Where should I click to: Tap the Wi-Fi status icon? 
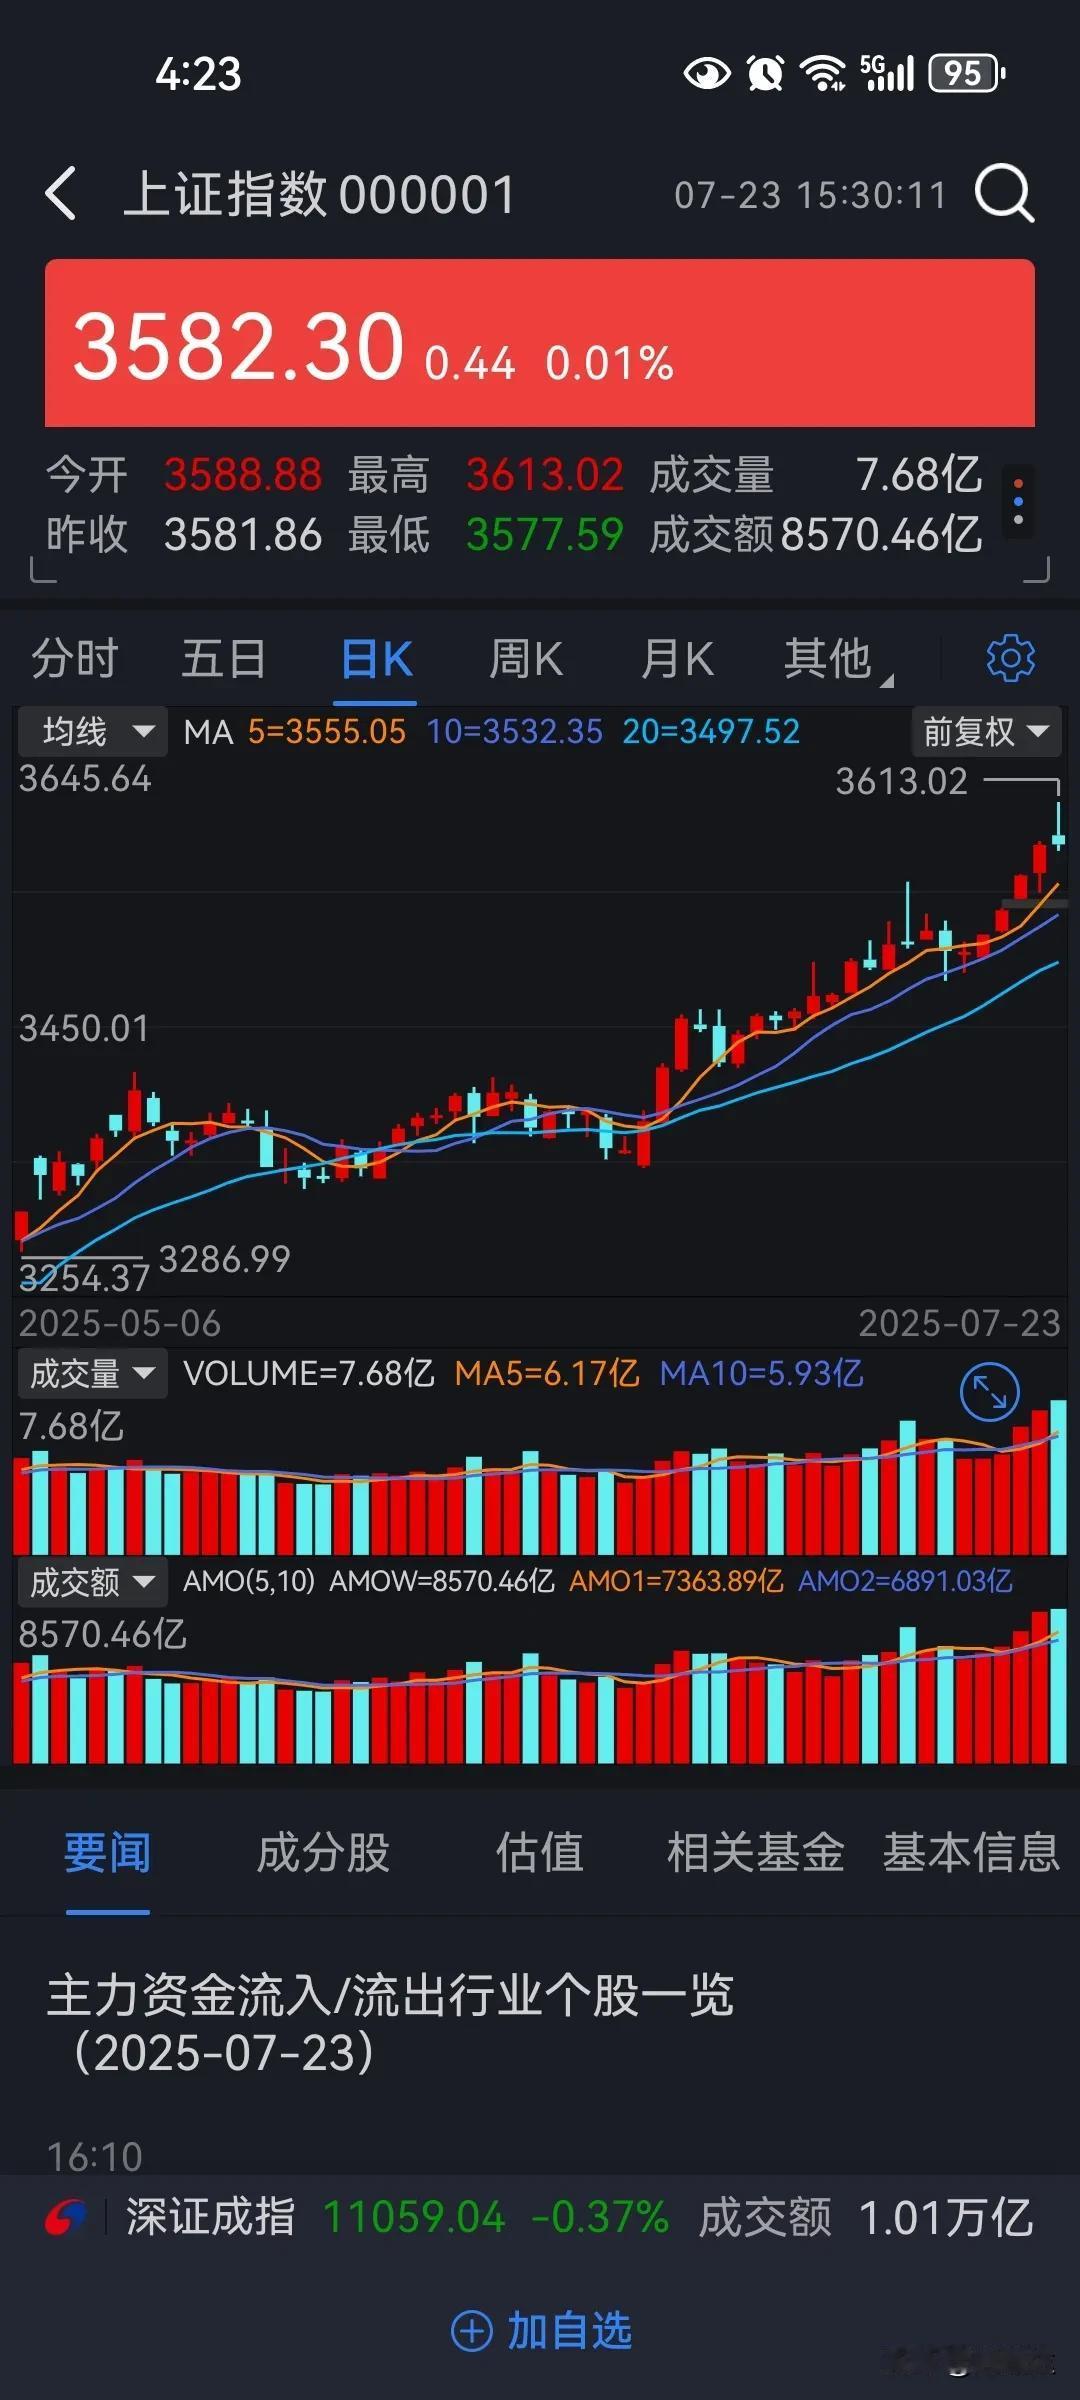pyautogui.click(x=823, y=73)
